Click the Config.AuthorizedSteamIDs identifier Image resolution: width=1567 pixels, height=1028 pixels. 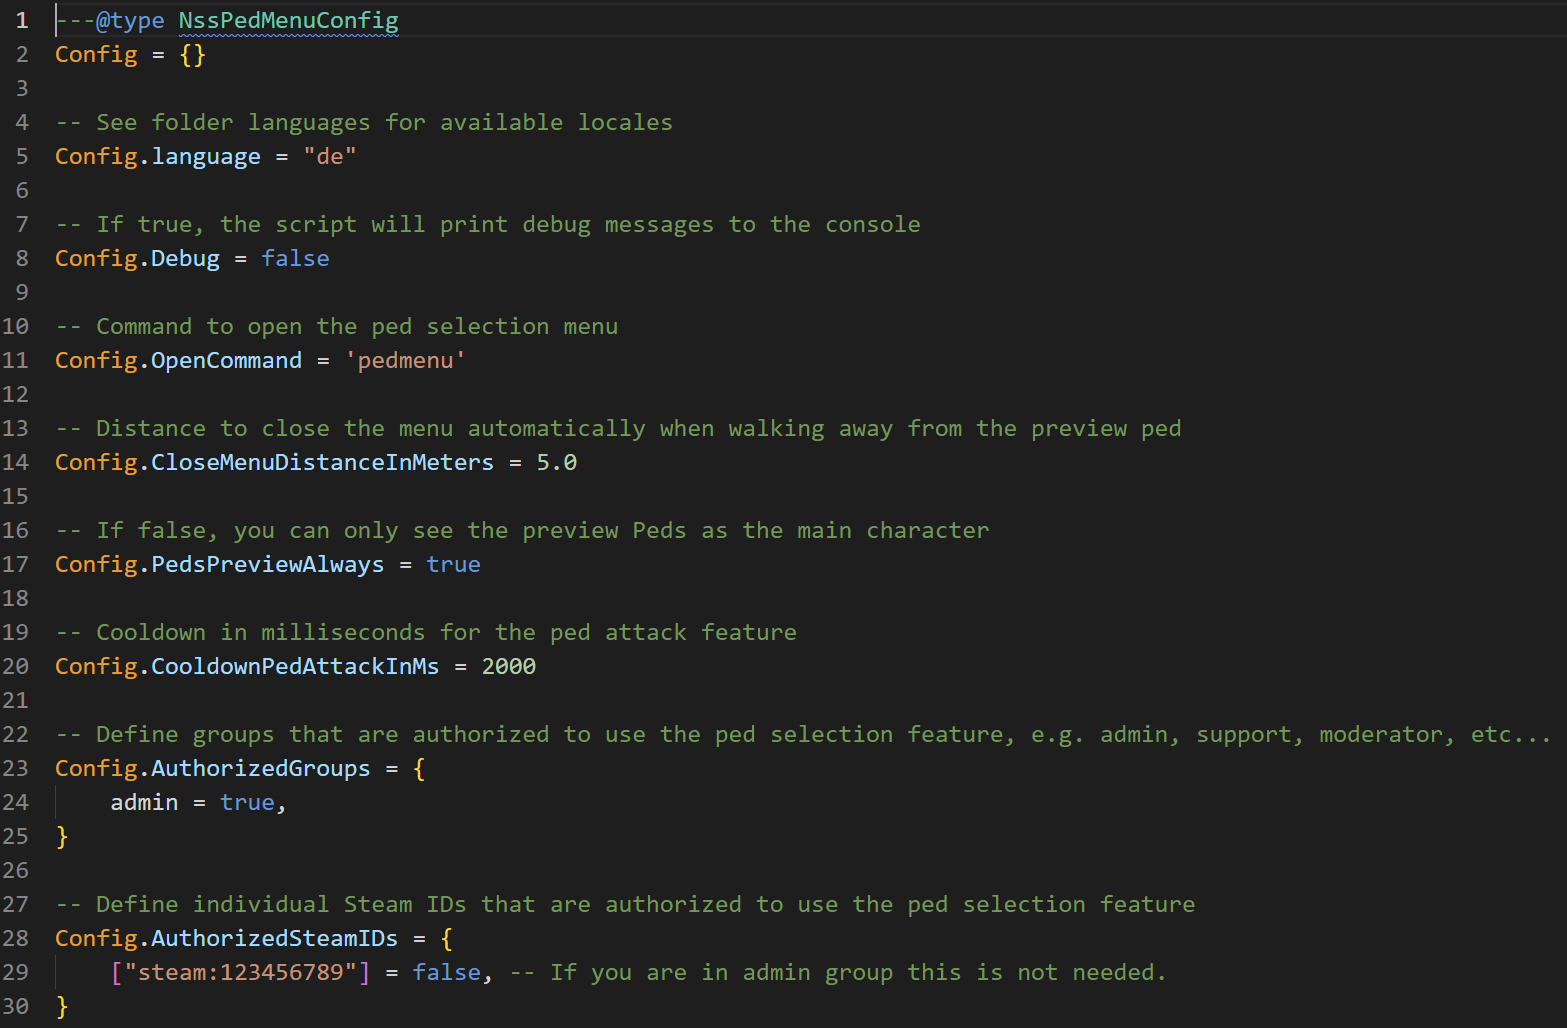(226, 938)
